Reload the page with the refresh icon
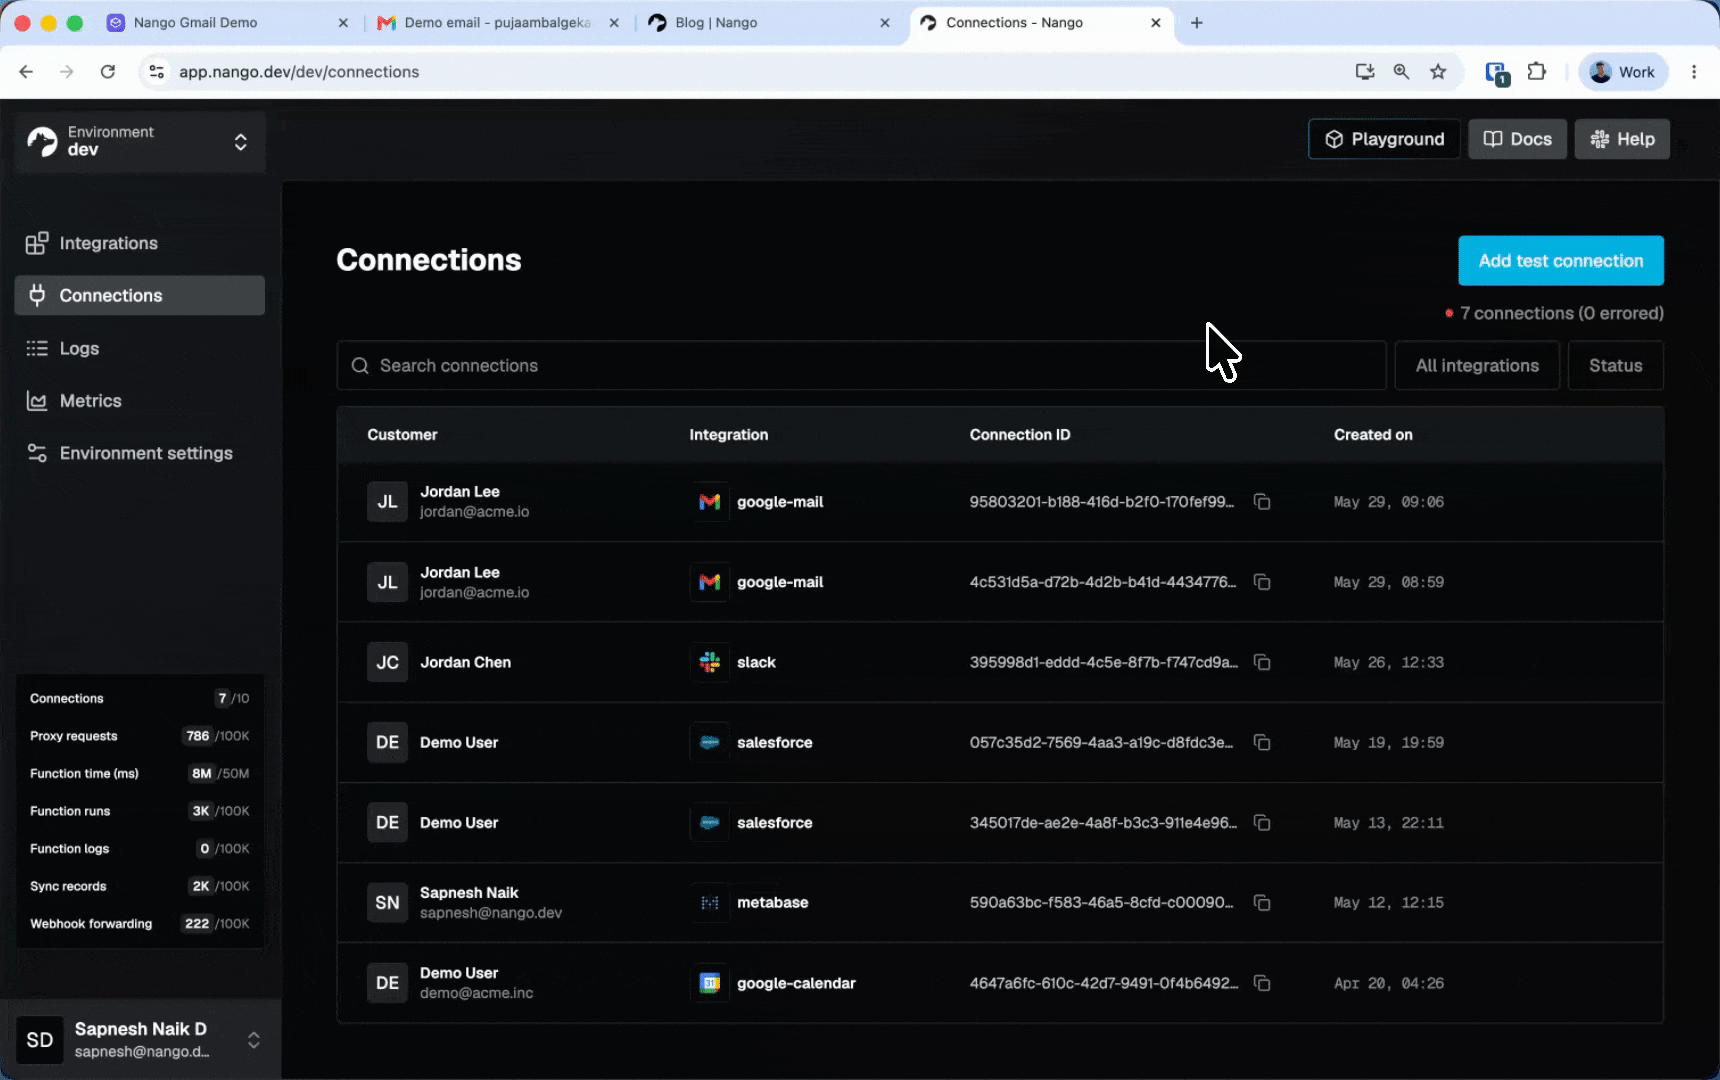This screenshot has height=1080, width=1720. click(x=108, y=72)
